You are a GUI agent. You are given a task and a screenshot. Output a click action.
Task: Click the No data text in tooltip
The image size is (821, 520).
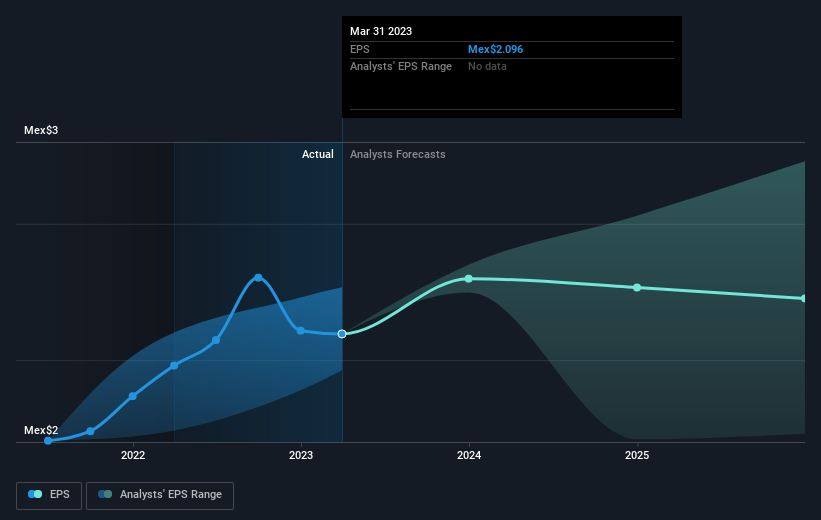pos(487,67)
